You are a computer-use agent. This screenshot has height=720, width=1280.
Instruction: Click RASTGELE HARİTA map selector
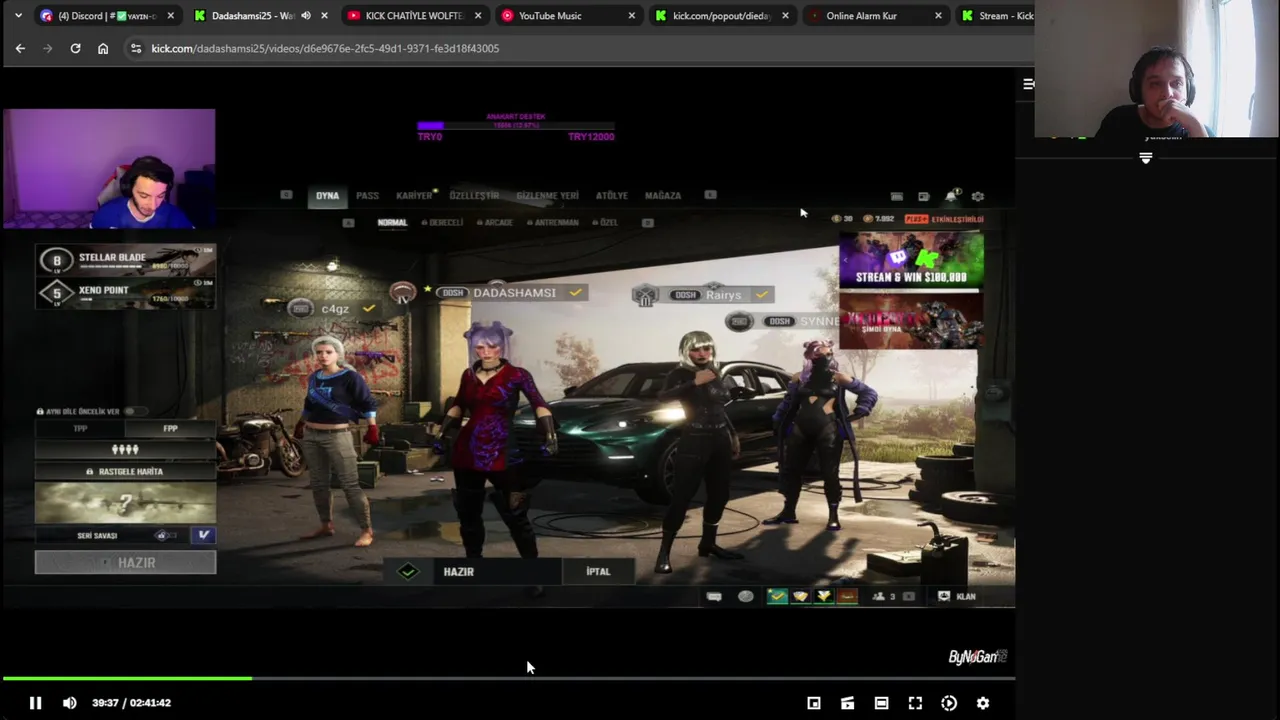point(125,472)
